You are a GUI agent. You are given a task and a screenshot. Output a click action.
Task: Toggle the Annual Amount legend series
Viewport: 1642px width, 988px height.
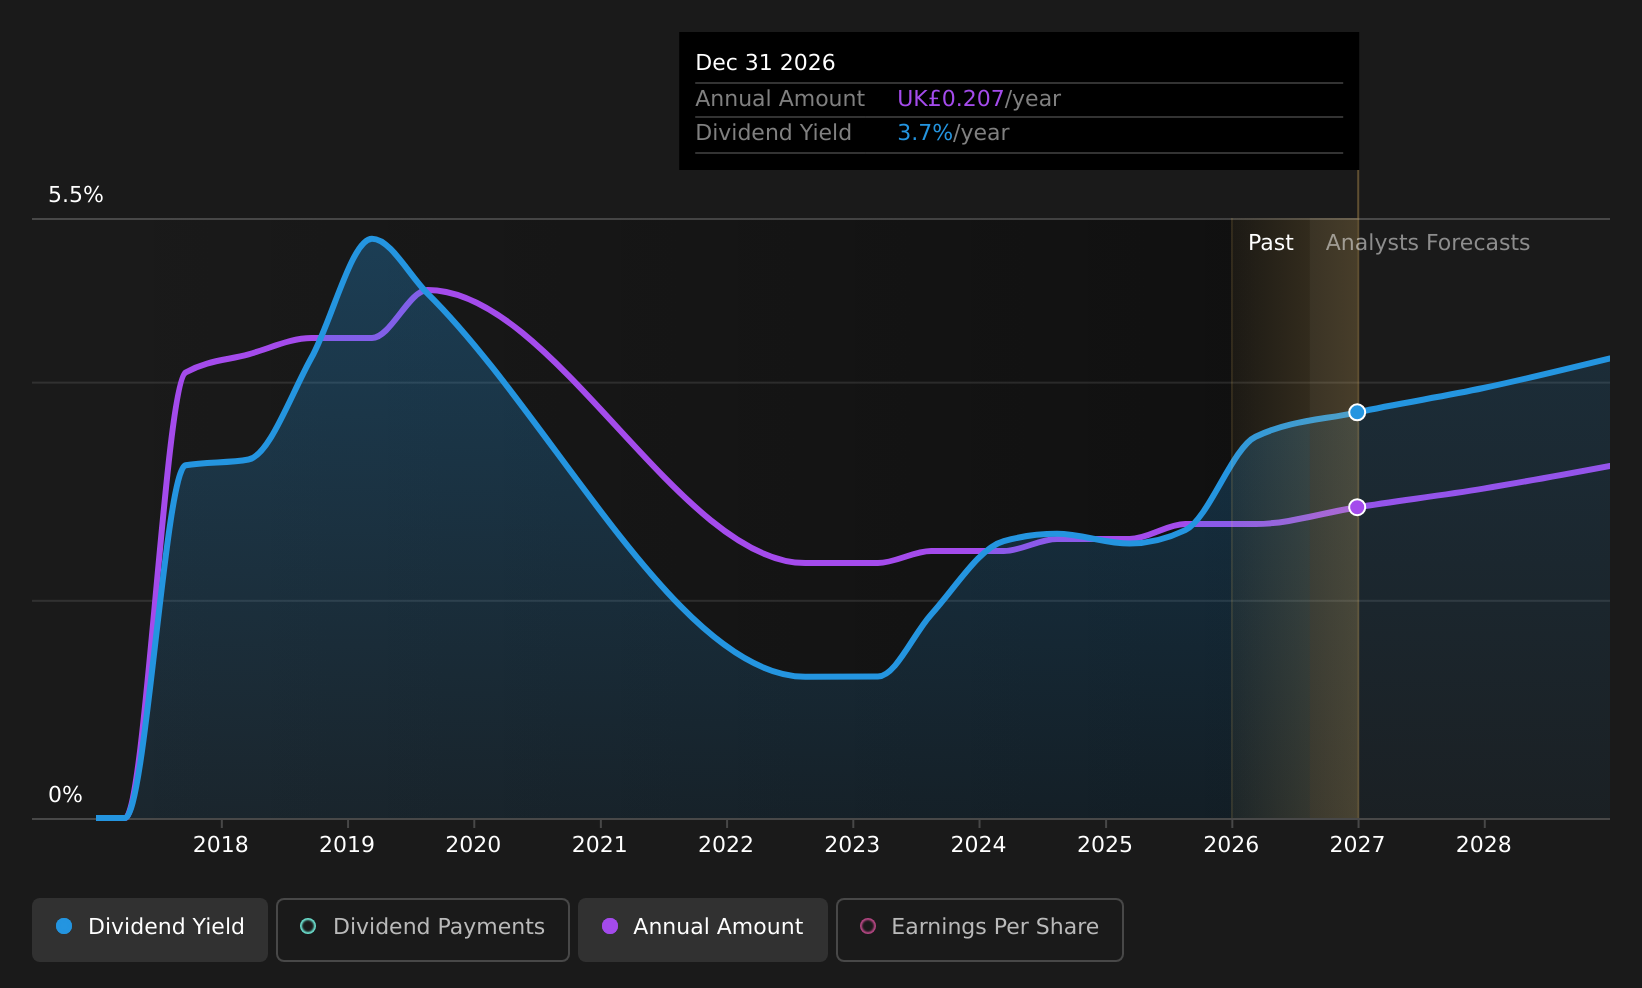(703, 929)
